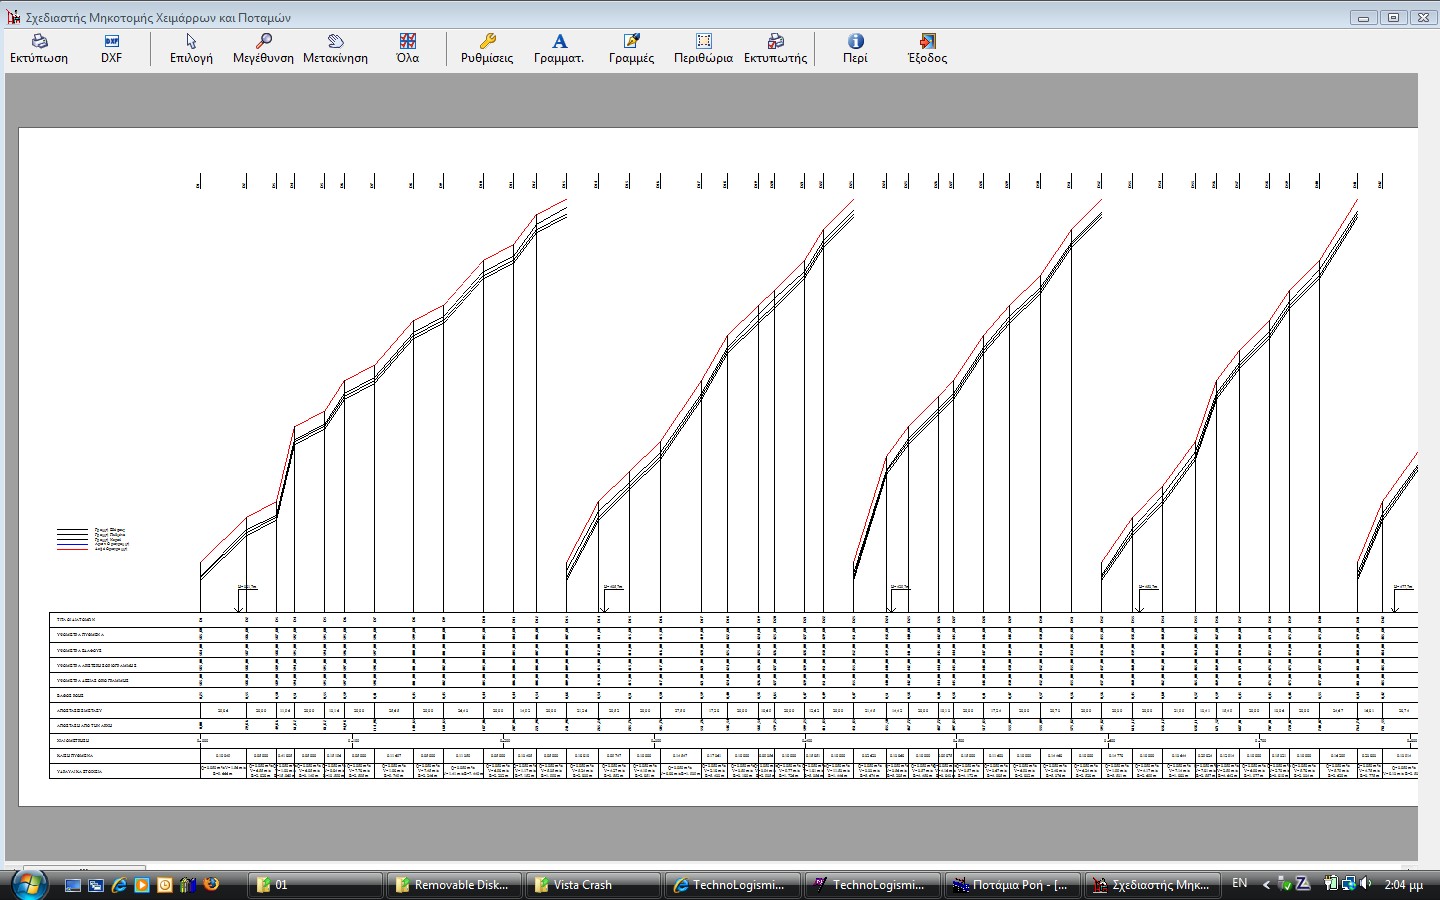Open the Εκτυπωτής printer setup
Viewport: 1440px width, 900px height.
pyautogui.click(x=775, y=48)
